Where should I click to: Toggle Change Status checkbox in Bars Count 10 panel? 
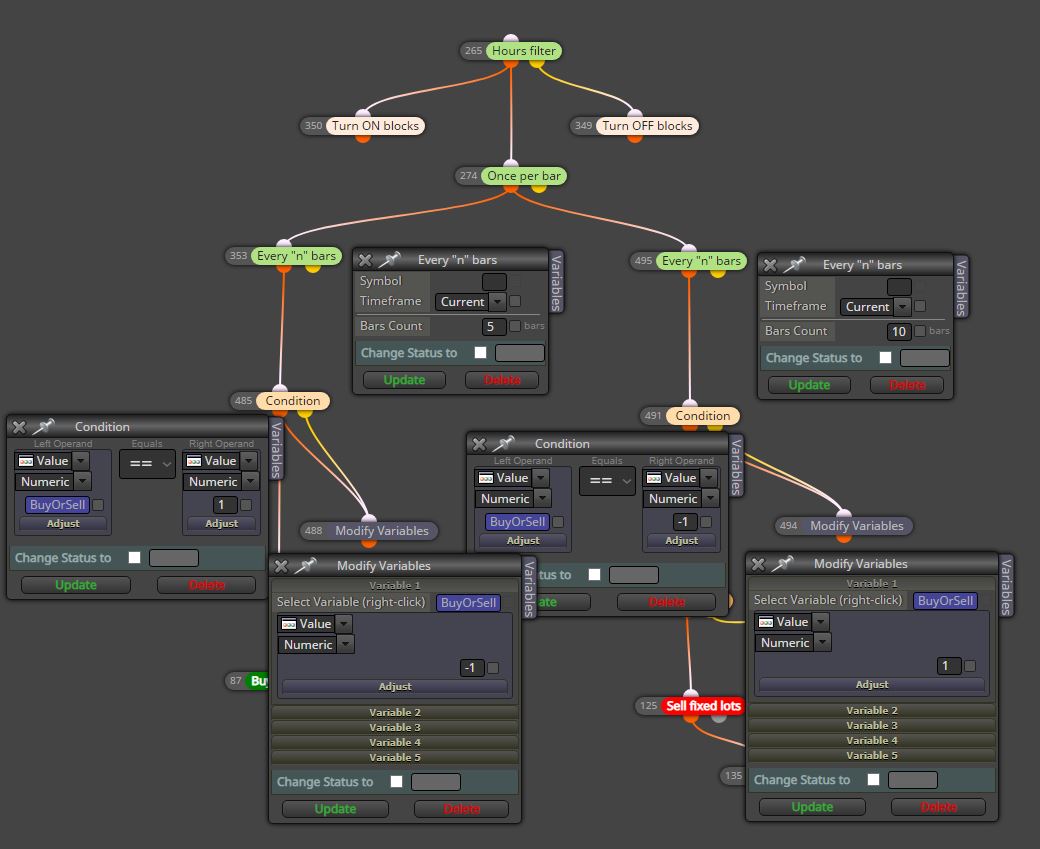click(x=885, y=358)
